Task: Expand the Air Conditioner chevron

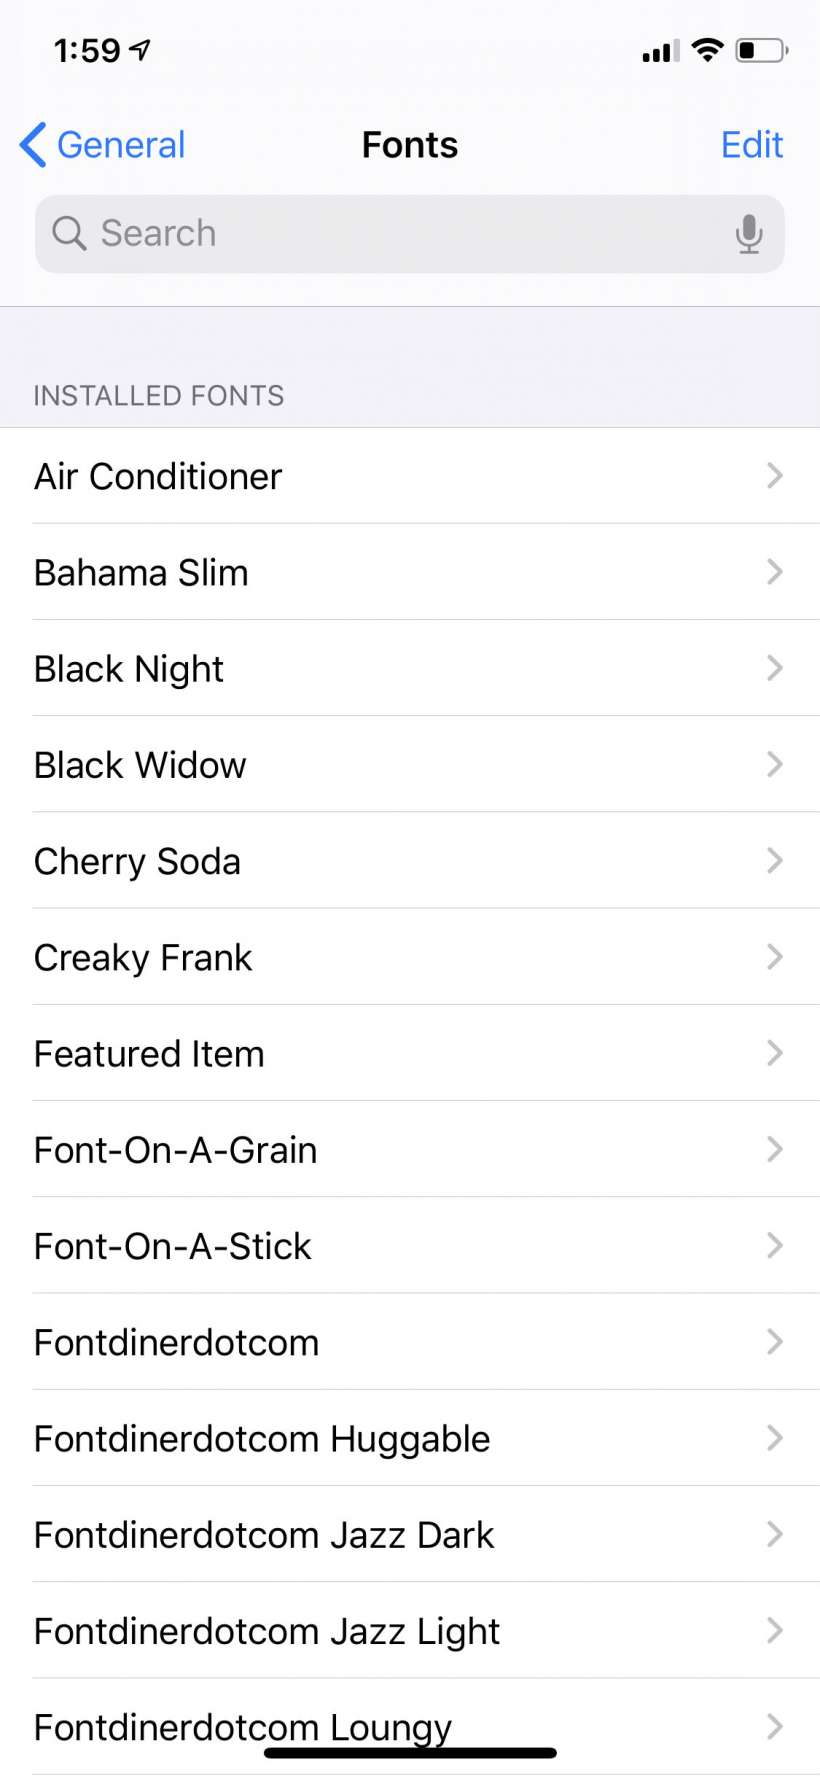Action: (774, 476)
